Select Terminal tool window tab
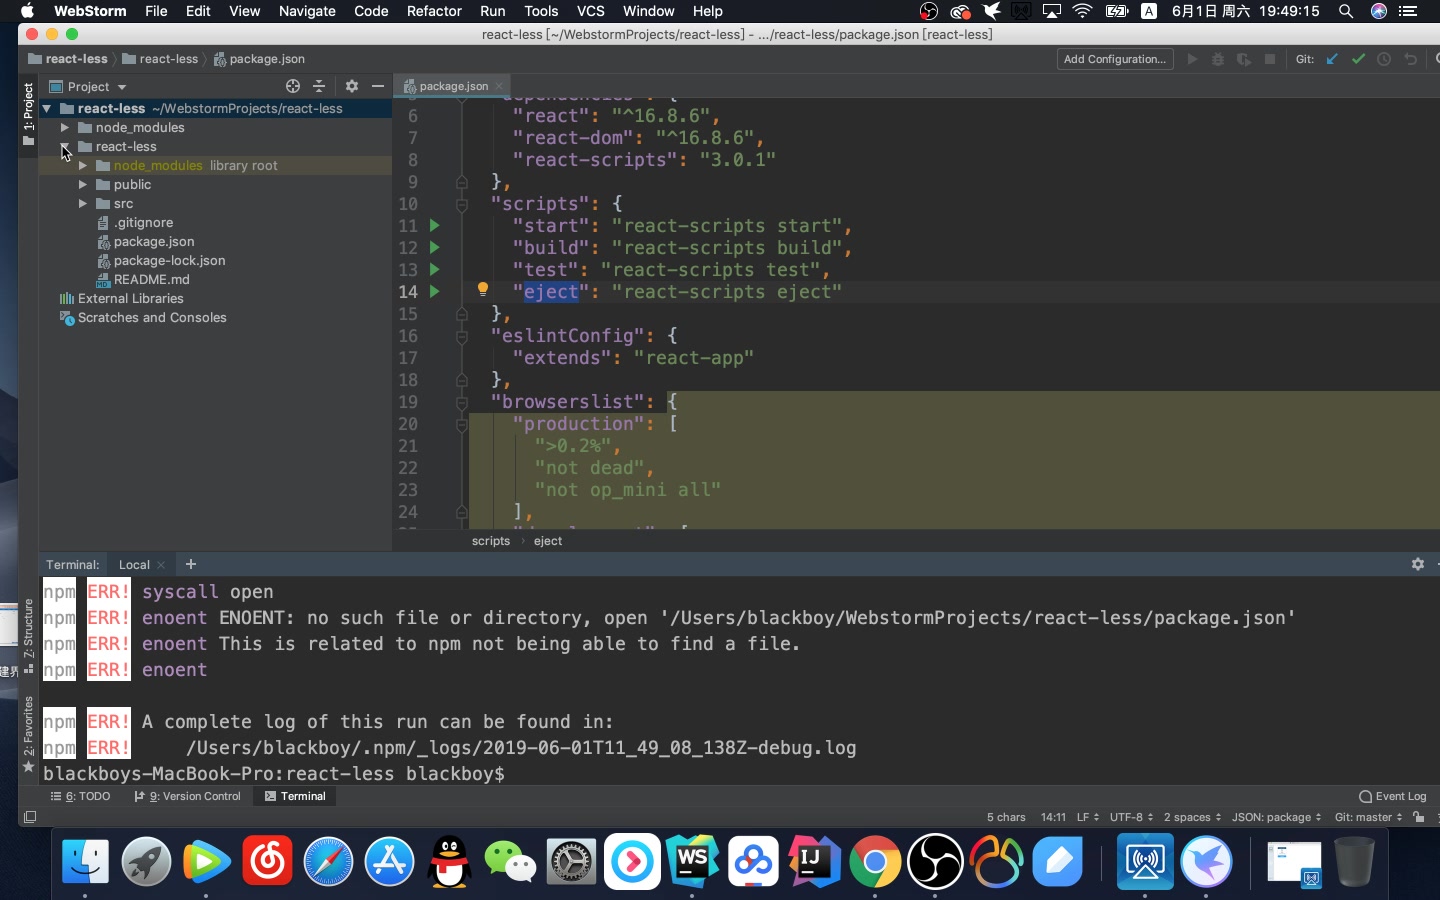Screen dimensions: 1440x900 (295, 797)
